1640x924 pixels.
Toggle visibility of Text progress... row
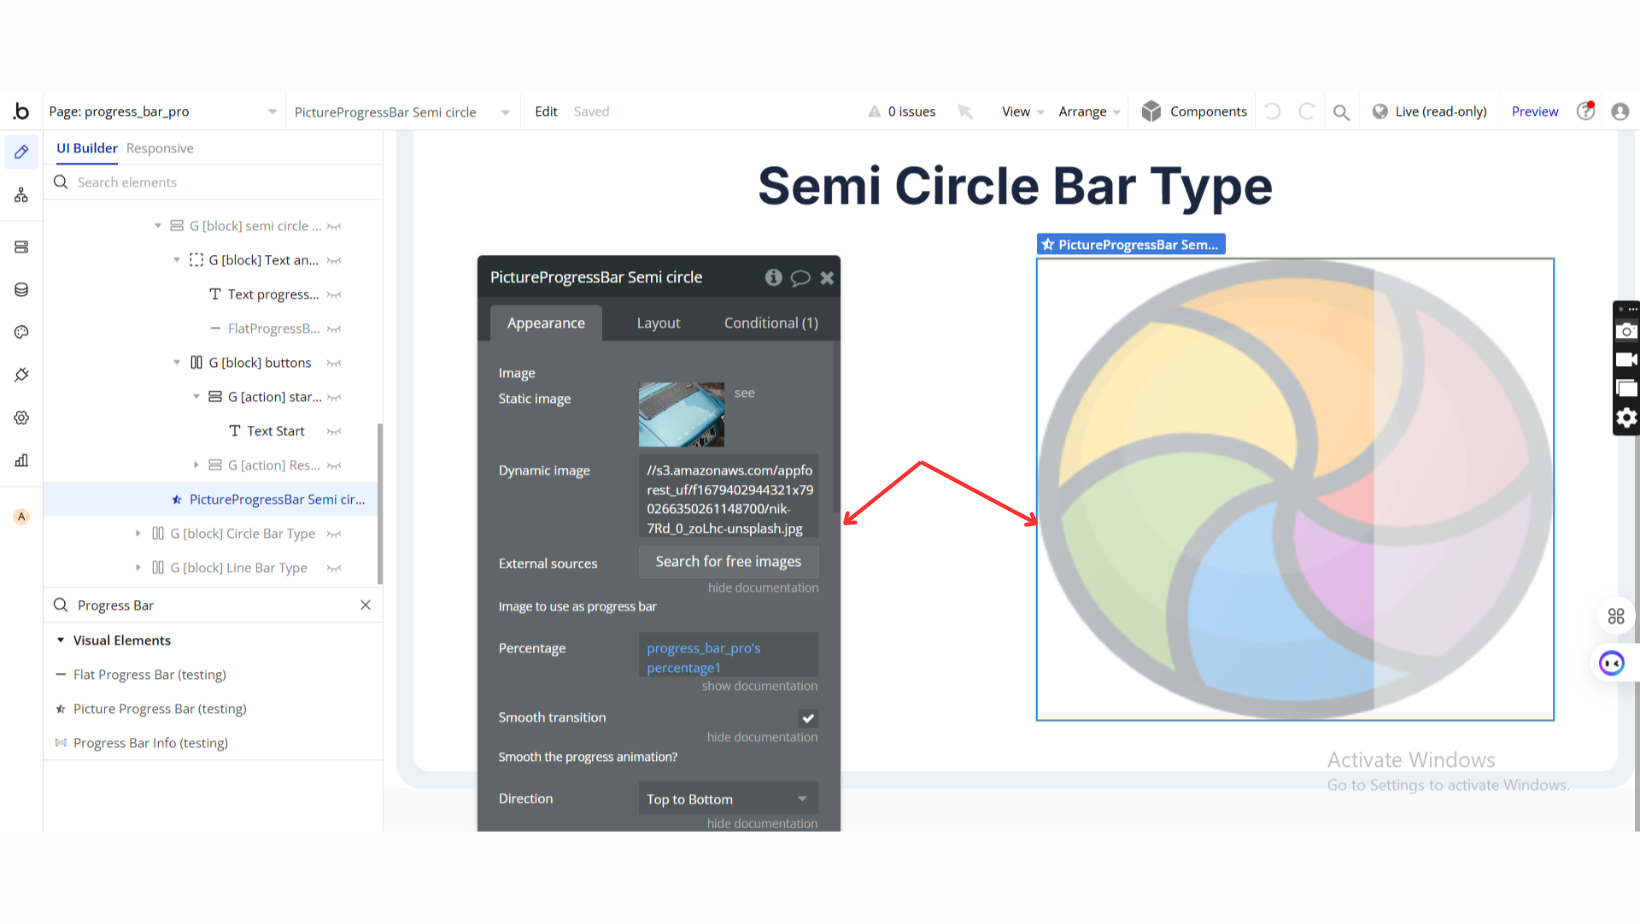coord(334,295)
